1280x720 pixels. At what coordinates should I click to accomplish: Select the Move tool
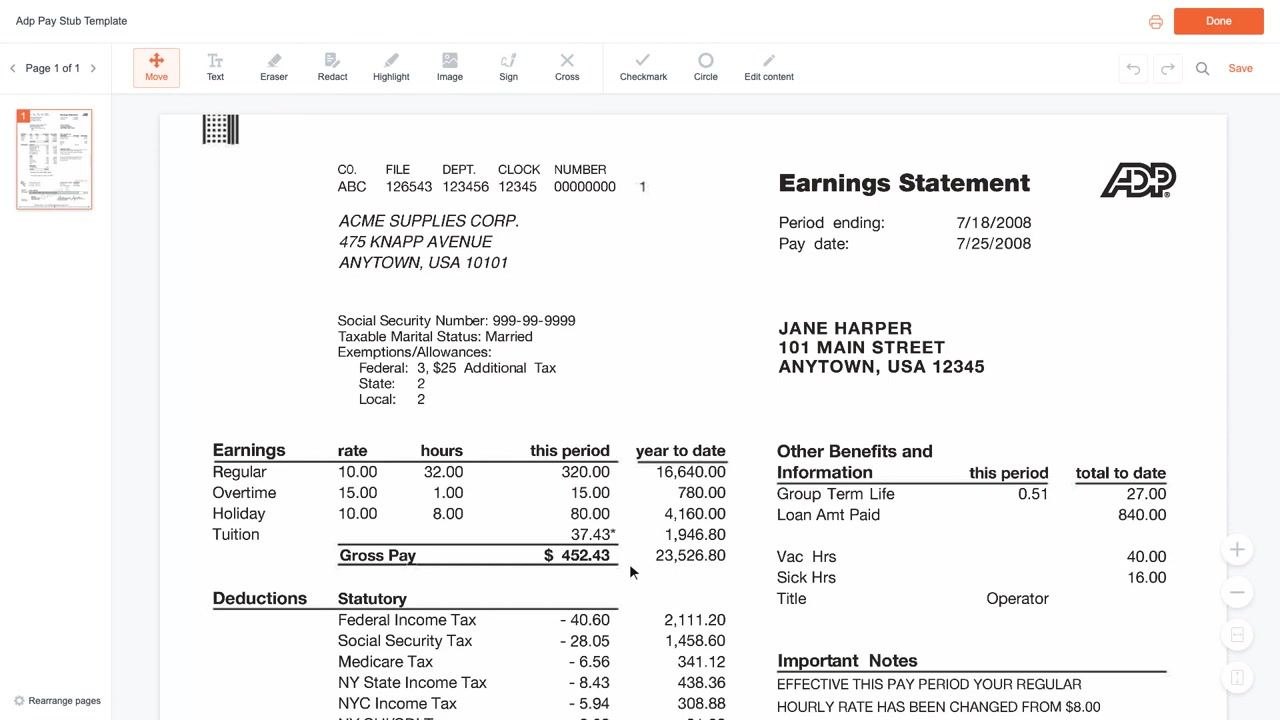[156, 67]
